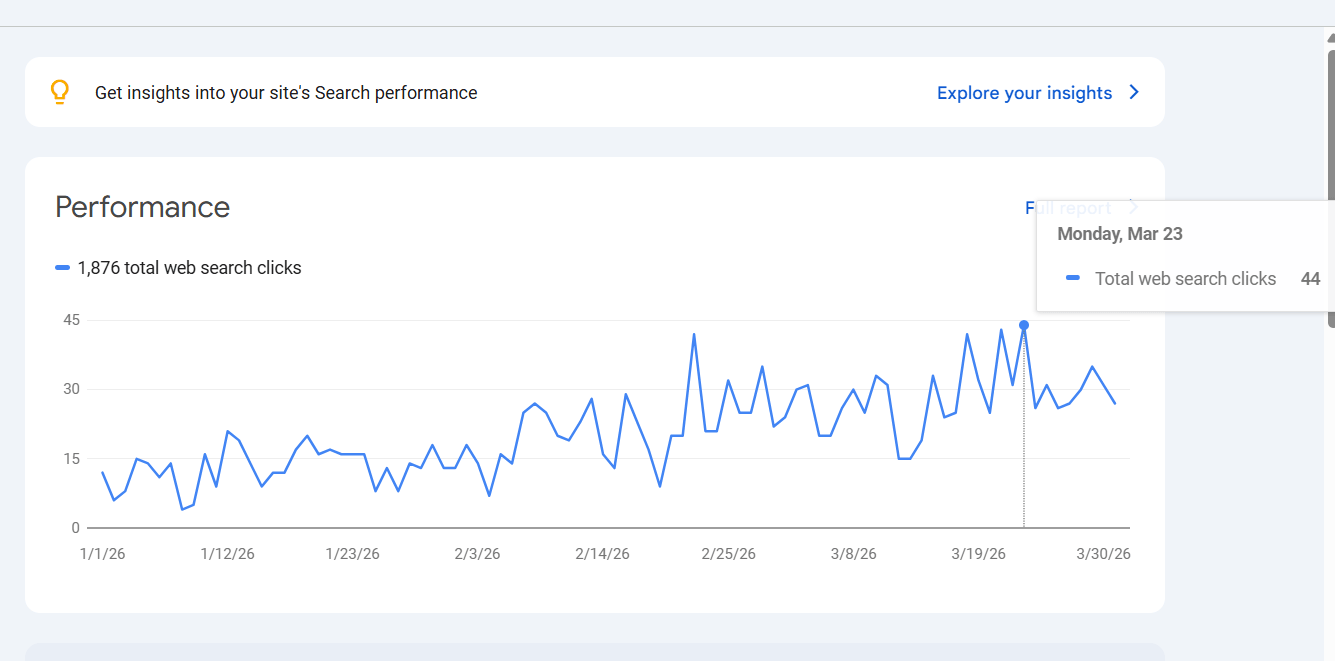This screenshot has height=661, width=1335.
Task: Click the 1/1/26 x-axis date label
Action: (102, 554)
